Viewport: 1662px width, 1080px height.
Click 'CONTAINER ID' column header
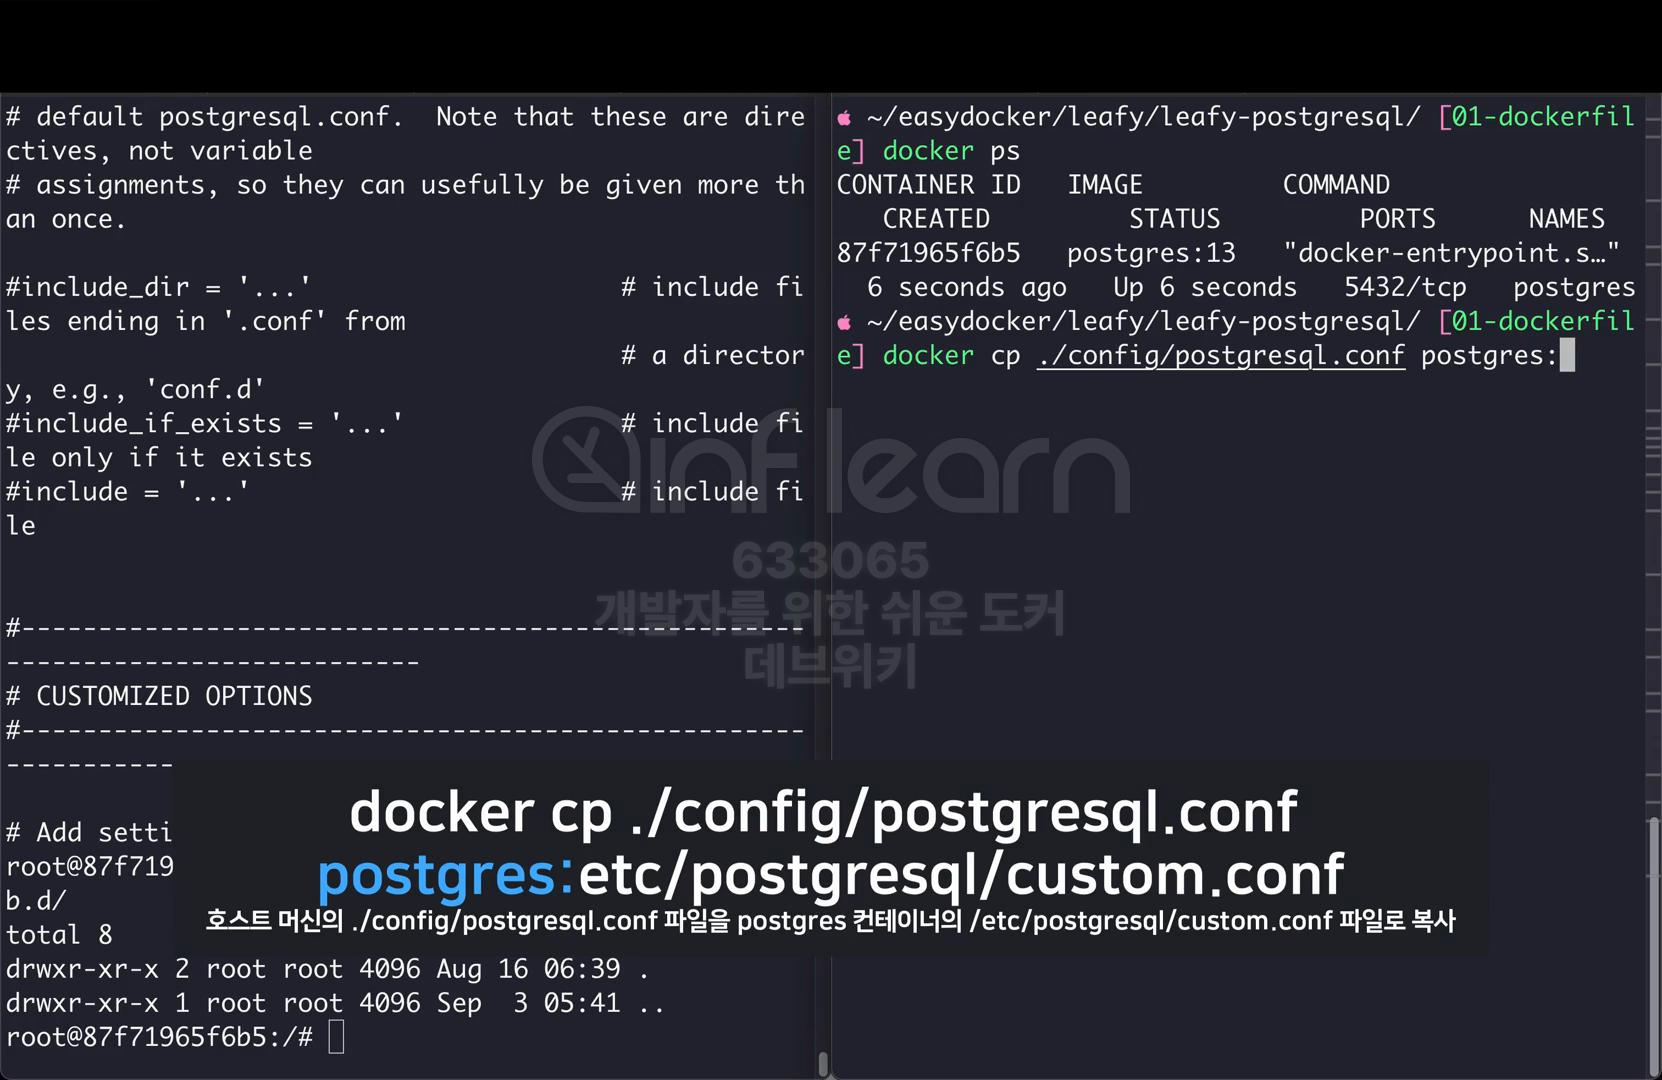point(929,185)
